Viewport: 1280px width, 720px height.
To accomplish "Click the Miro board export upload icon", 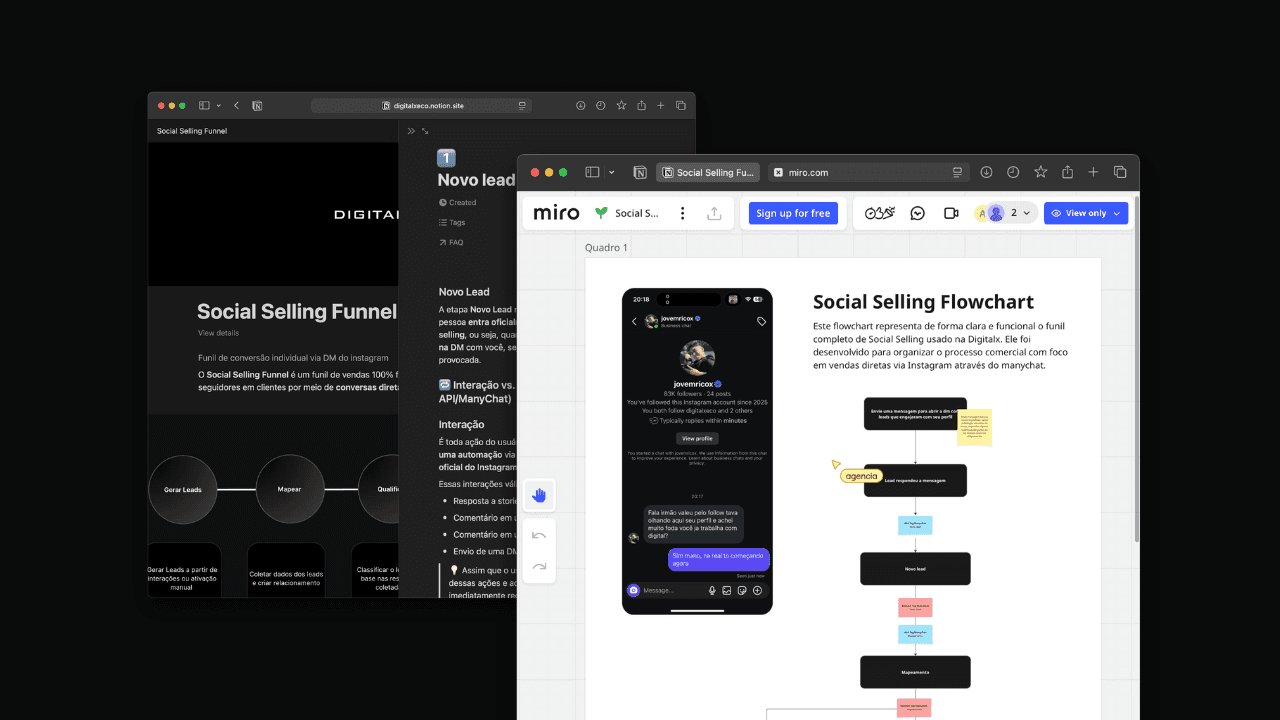I will coord(714,213).
